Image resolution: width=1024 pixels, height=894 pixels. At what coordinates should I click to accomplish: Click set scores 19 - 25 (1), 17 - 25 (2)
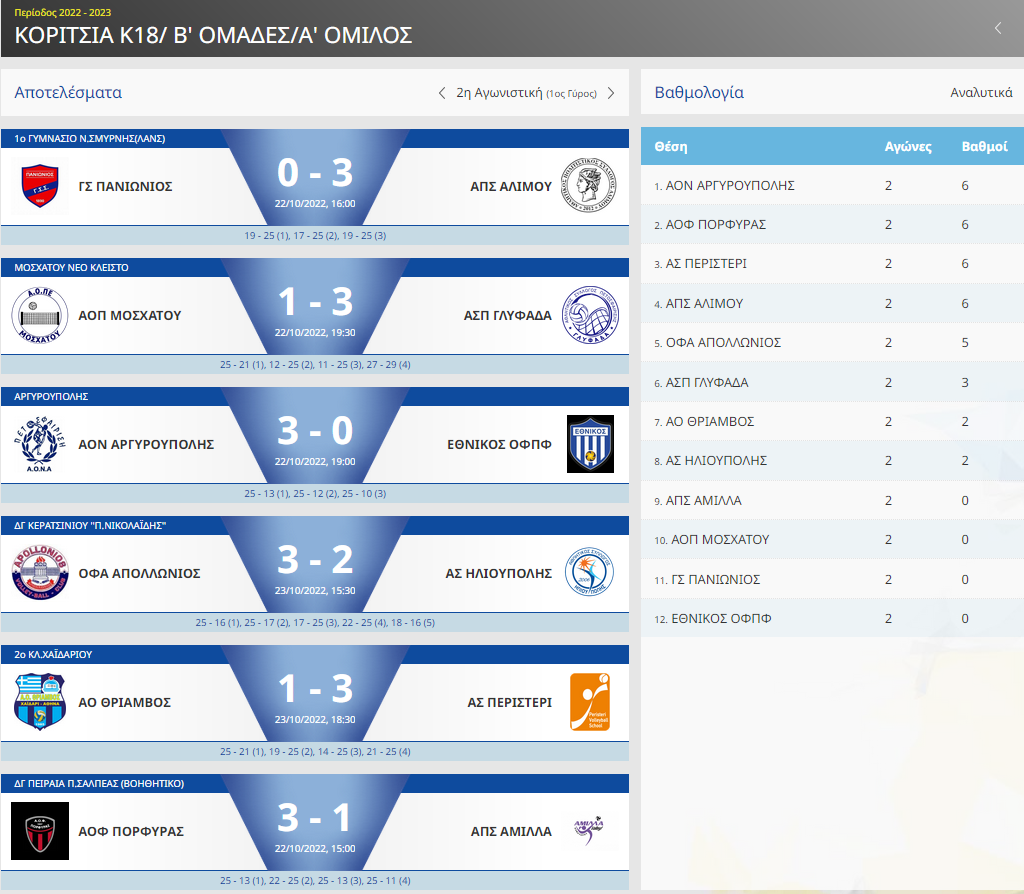click(x=315, y=236)
